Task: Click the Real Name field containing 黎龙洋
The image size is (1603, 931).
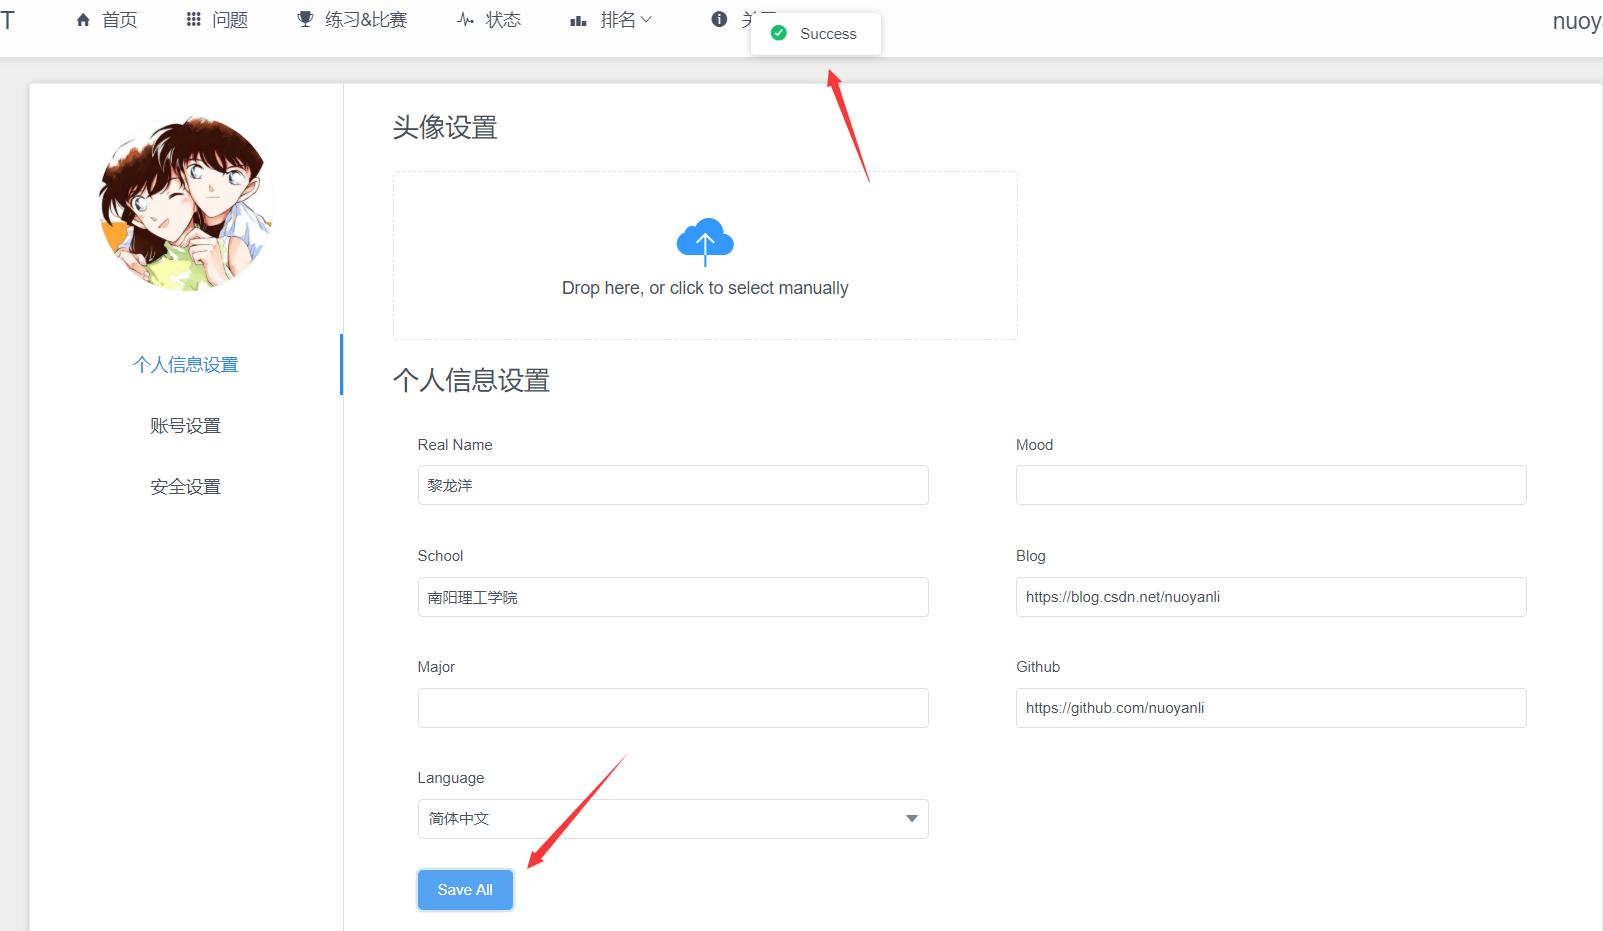Action: pos(672,485)
